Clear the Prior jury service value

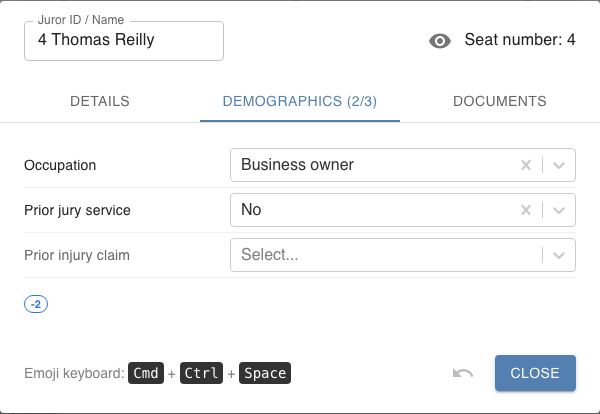click(526, 210)
